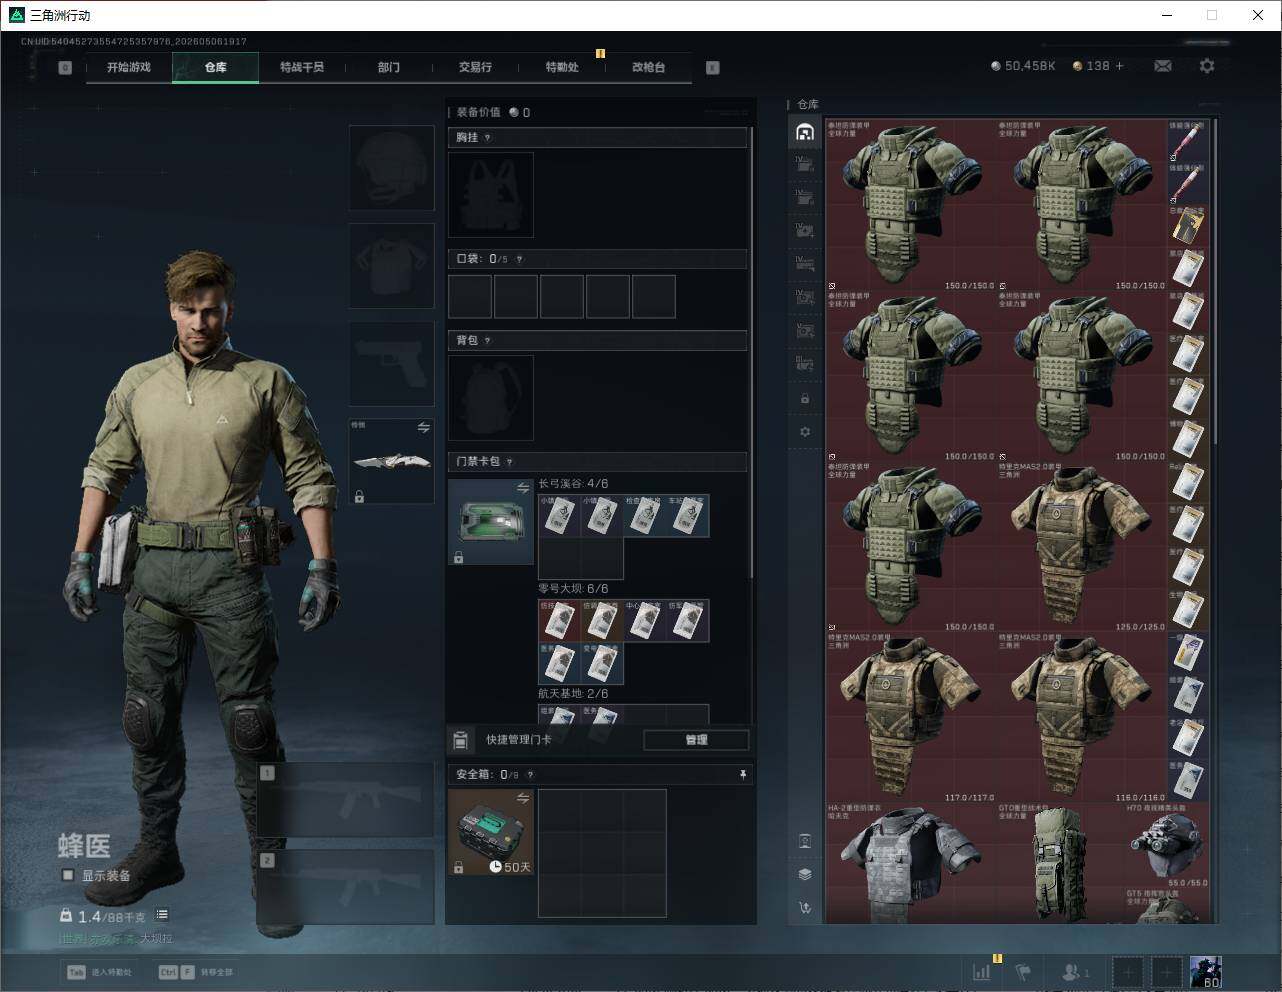Click the Tab 进入特勤处 shortcut button

coord(99,972)
